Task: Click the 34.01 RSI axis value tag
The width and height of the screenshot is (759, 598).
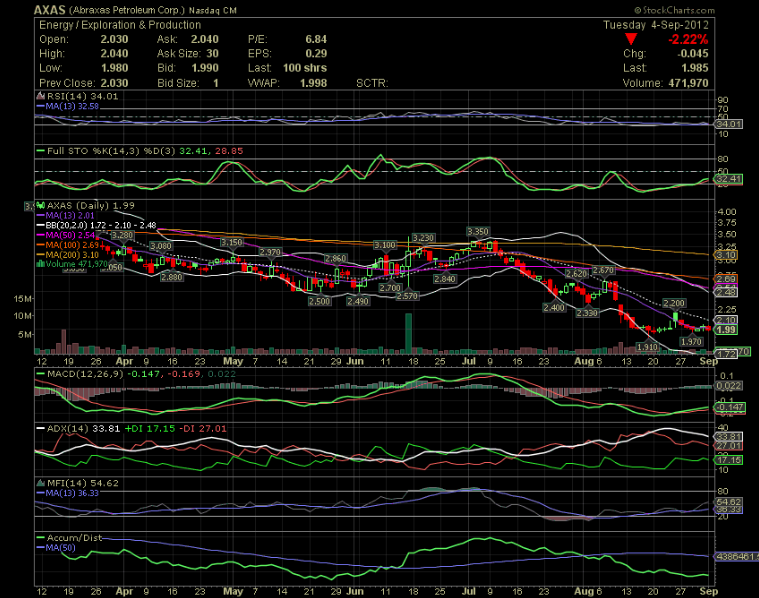Action: [x=729, y=124]
